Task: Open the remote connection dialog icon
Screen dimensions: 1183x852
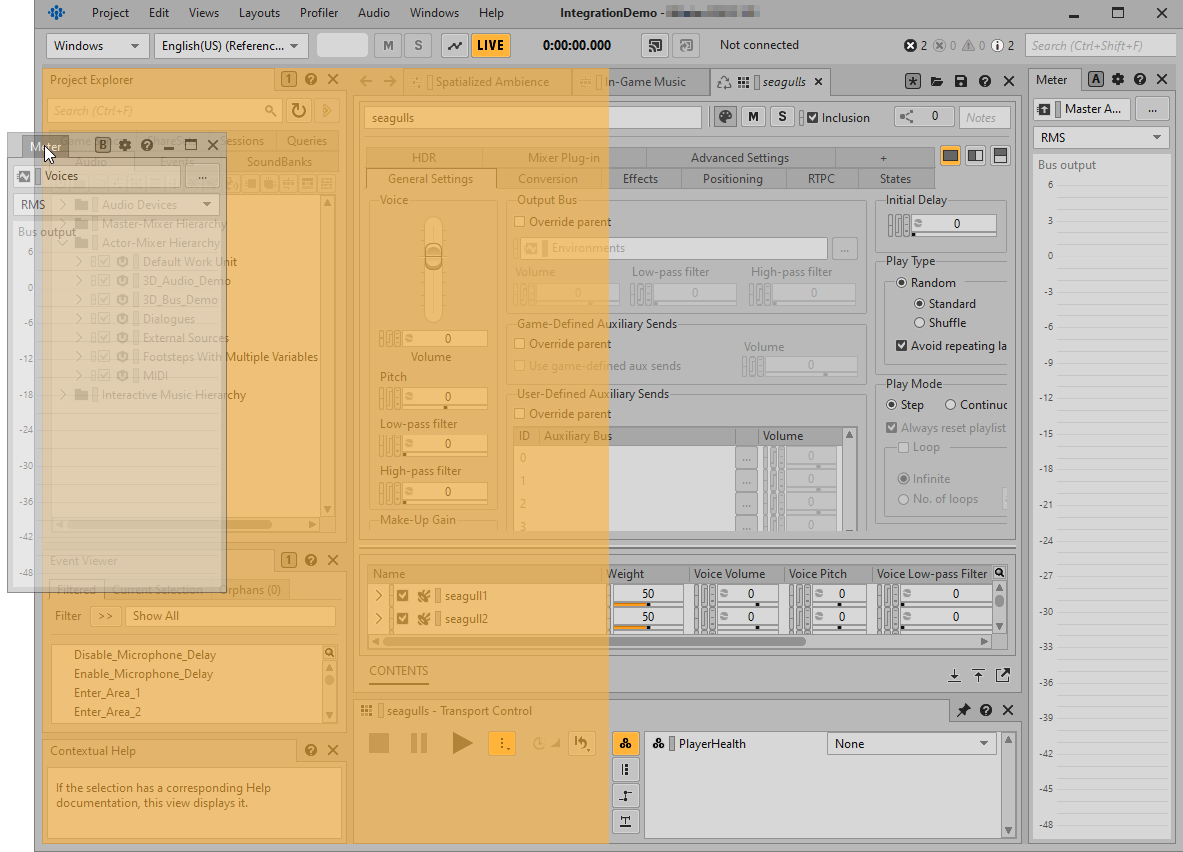Action: 655,45
